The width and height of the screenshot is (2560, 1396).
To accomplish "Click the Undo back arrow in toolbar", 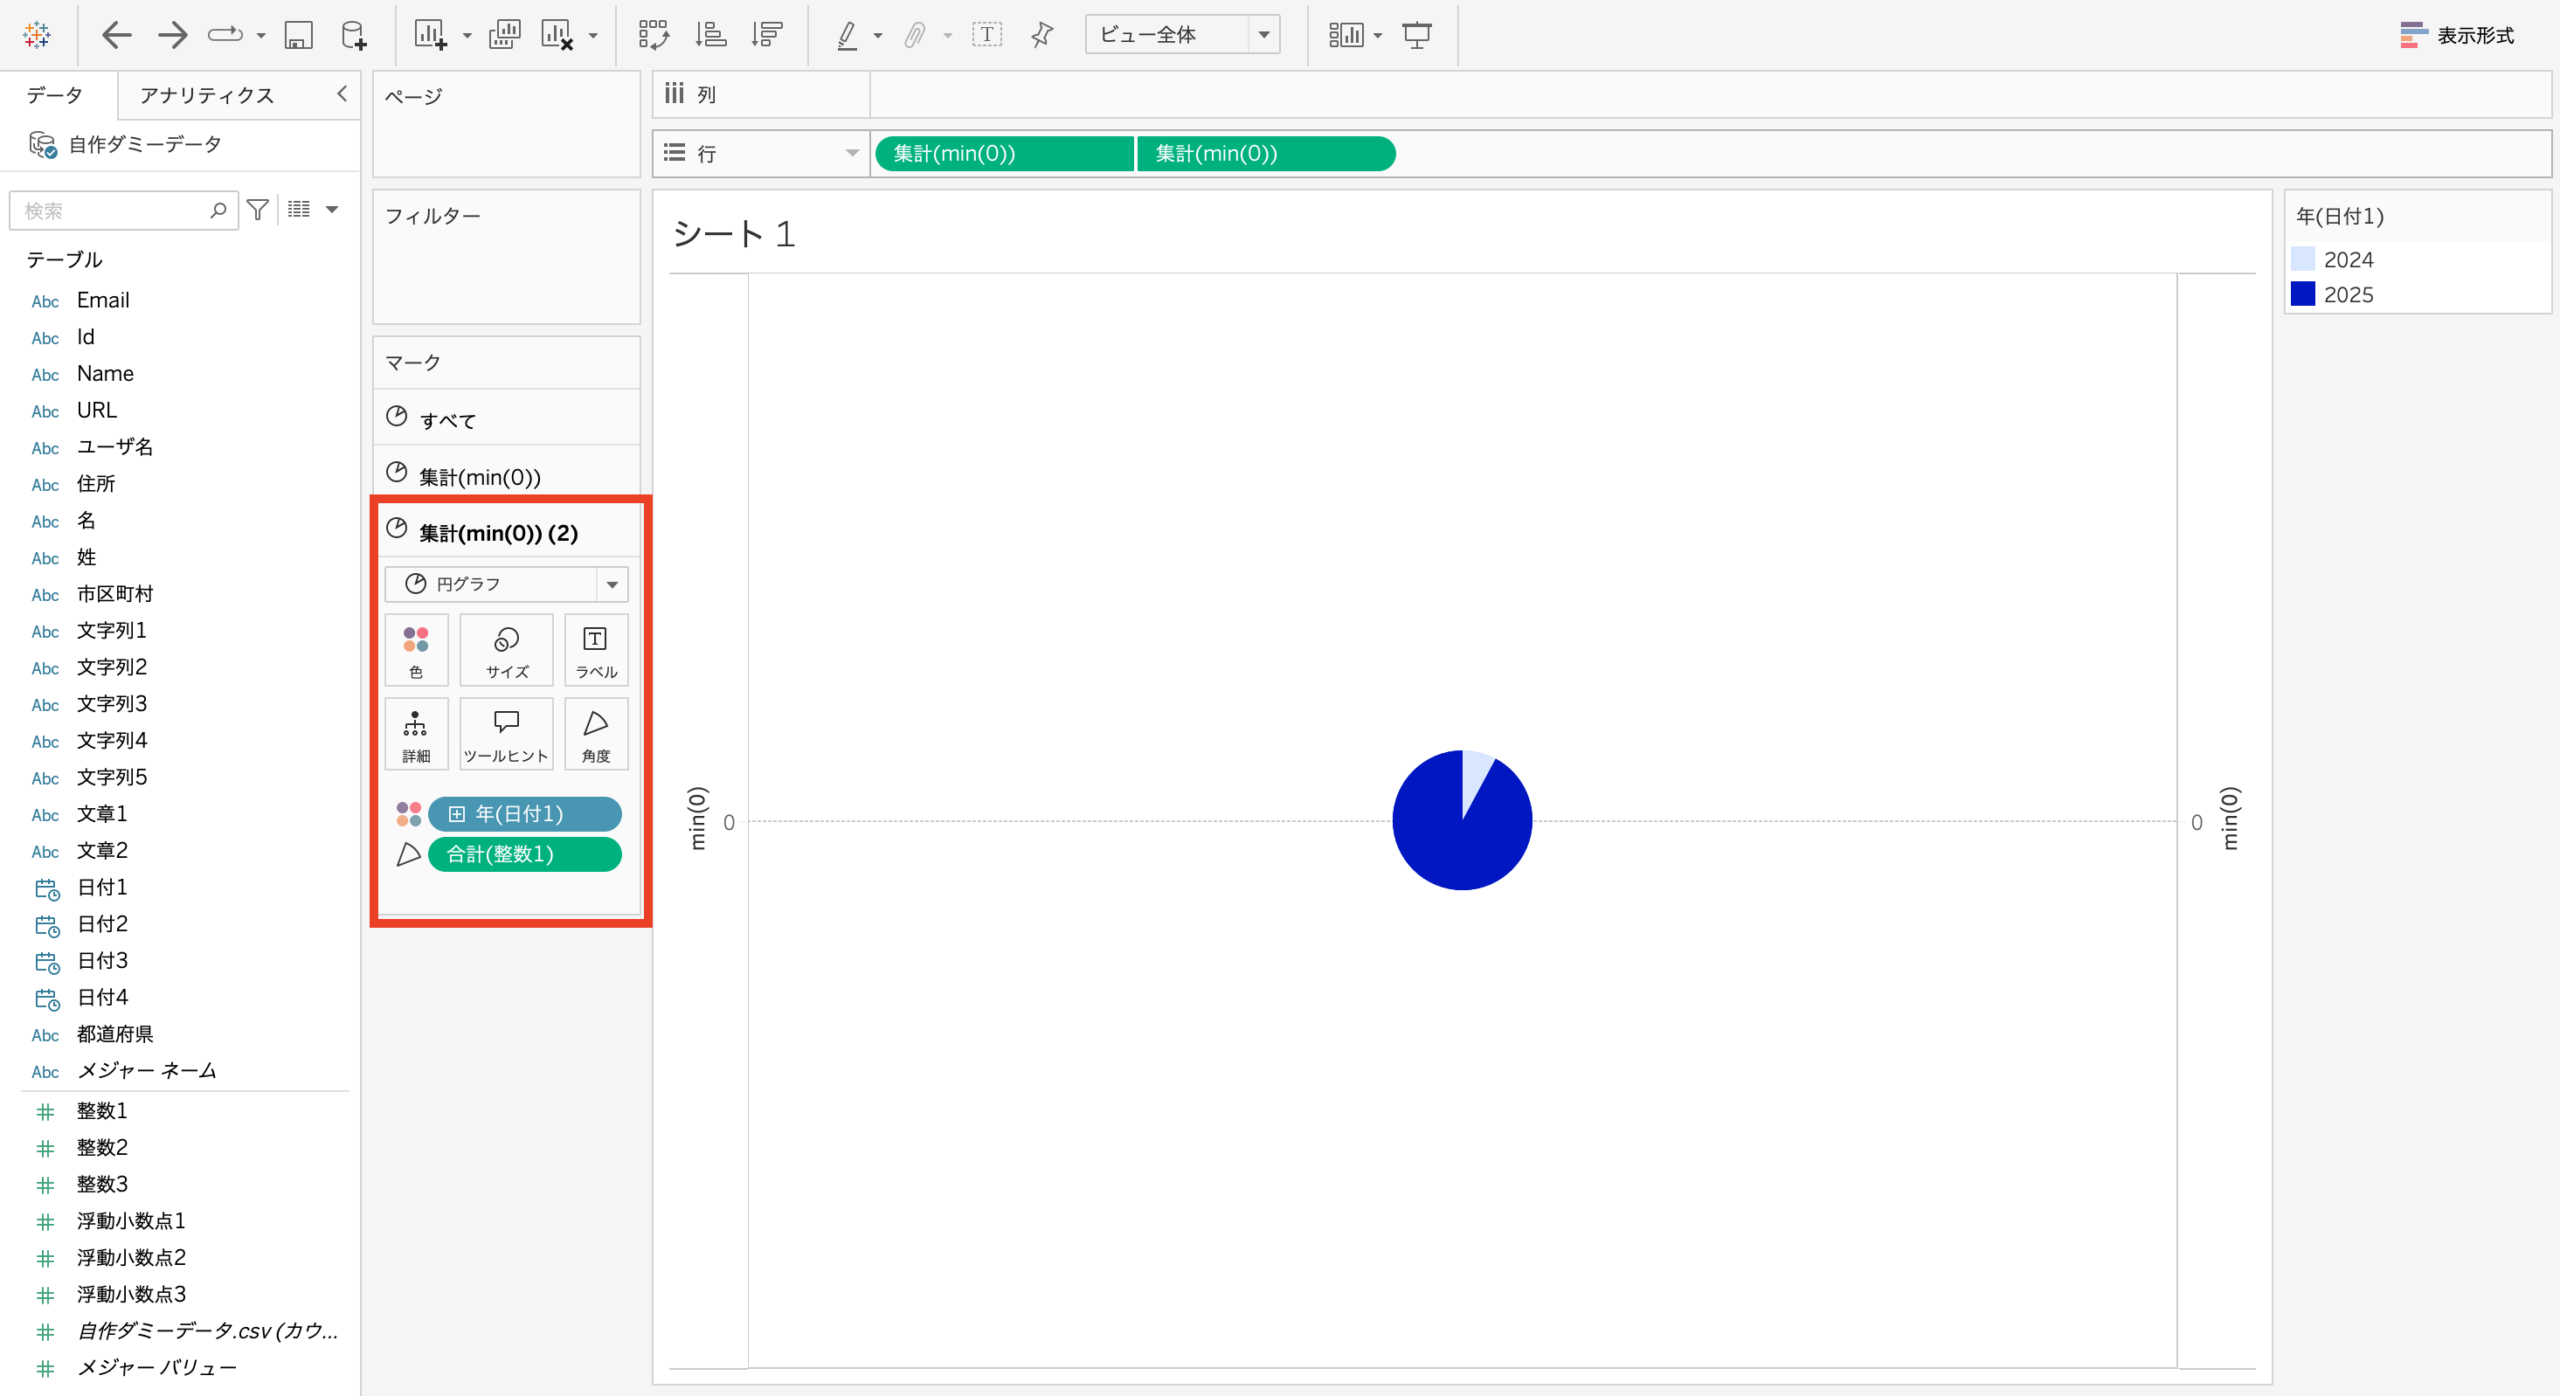I will click(x=116, y=35).
